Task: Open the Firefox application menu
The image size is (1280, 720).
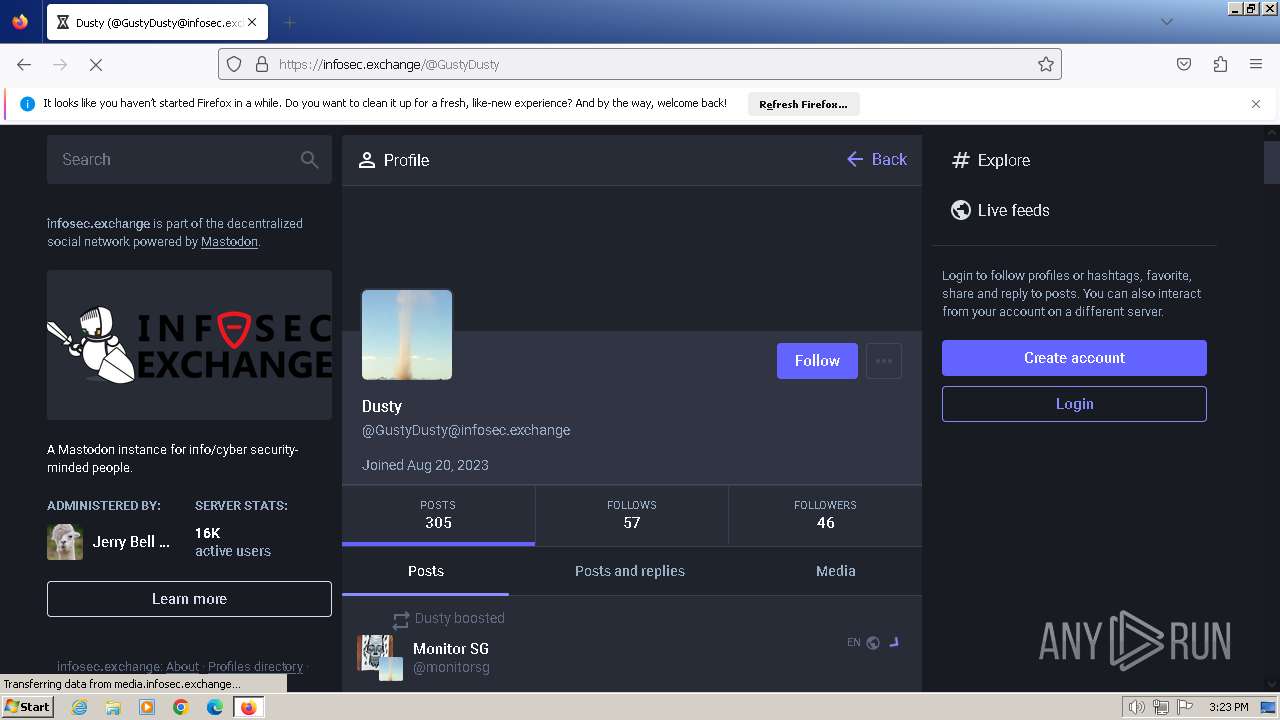Action: tap(1256, 64)
